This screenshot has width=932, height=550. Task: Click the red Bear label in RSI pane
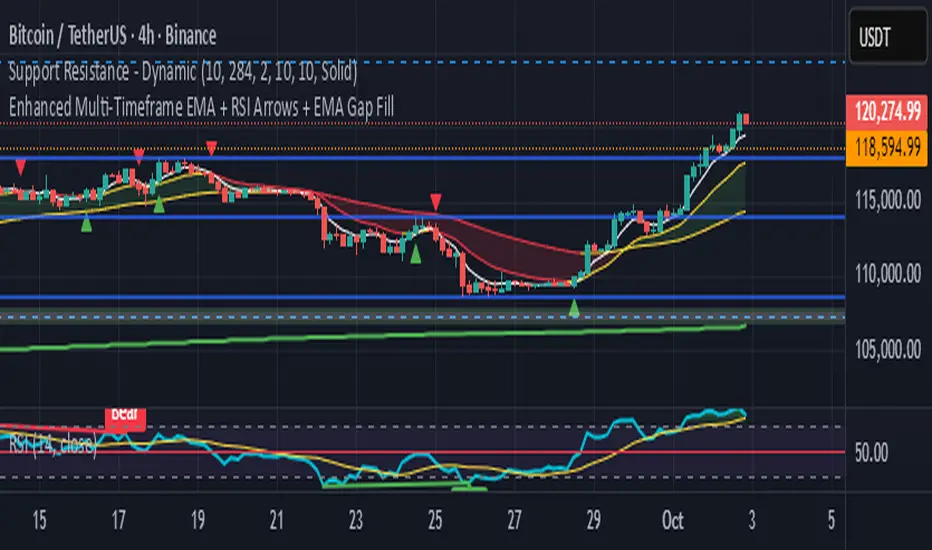pyautogui.click(x=125, y=416)
